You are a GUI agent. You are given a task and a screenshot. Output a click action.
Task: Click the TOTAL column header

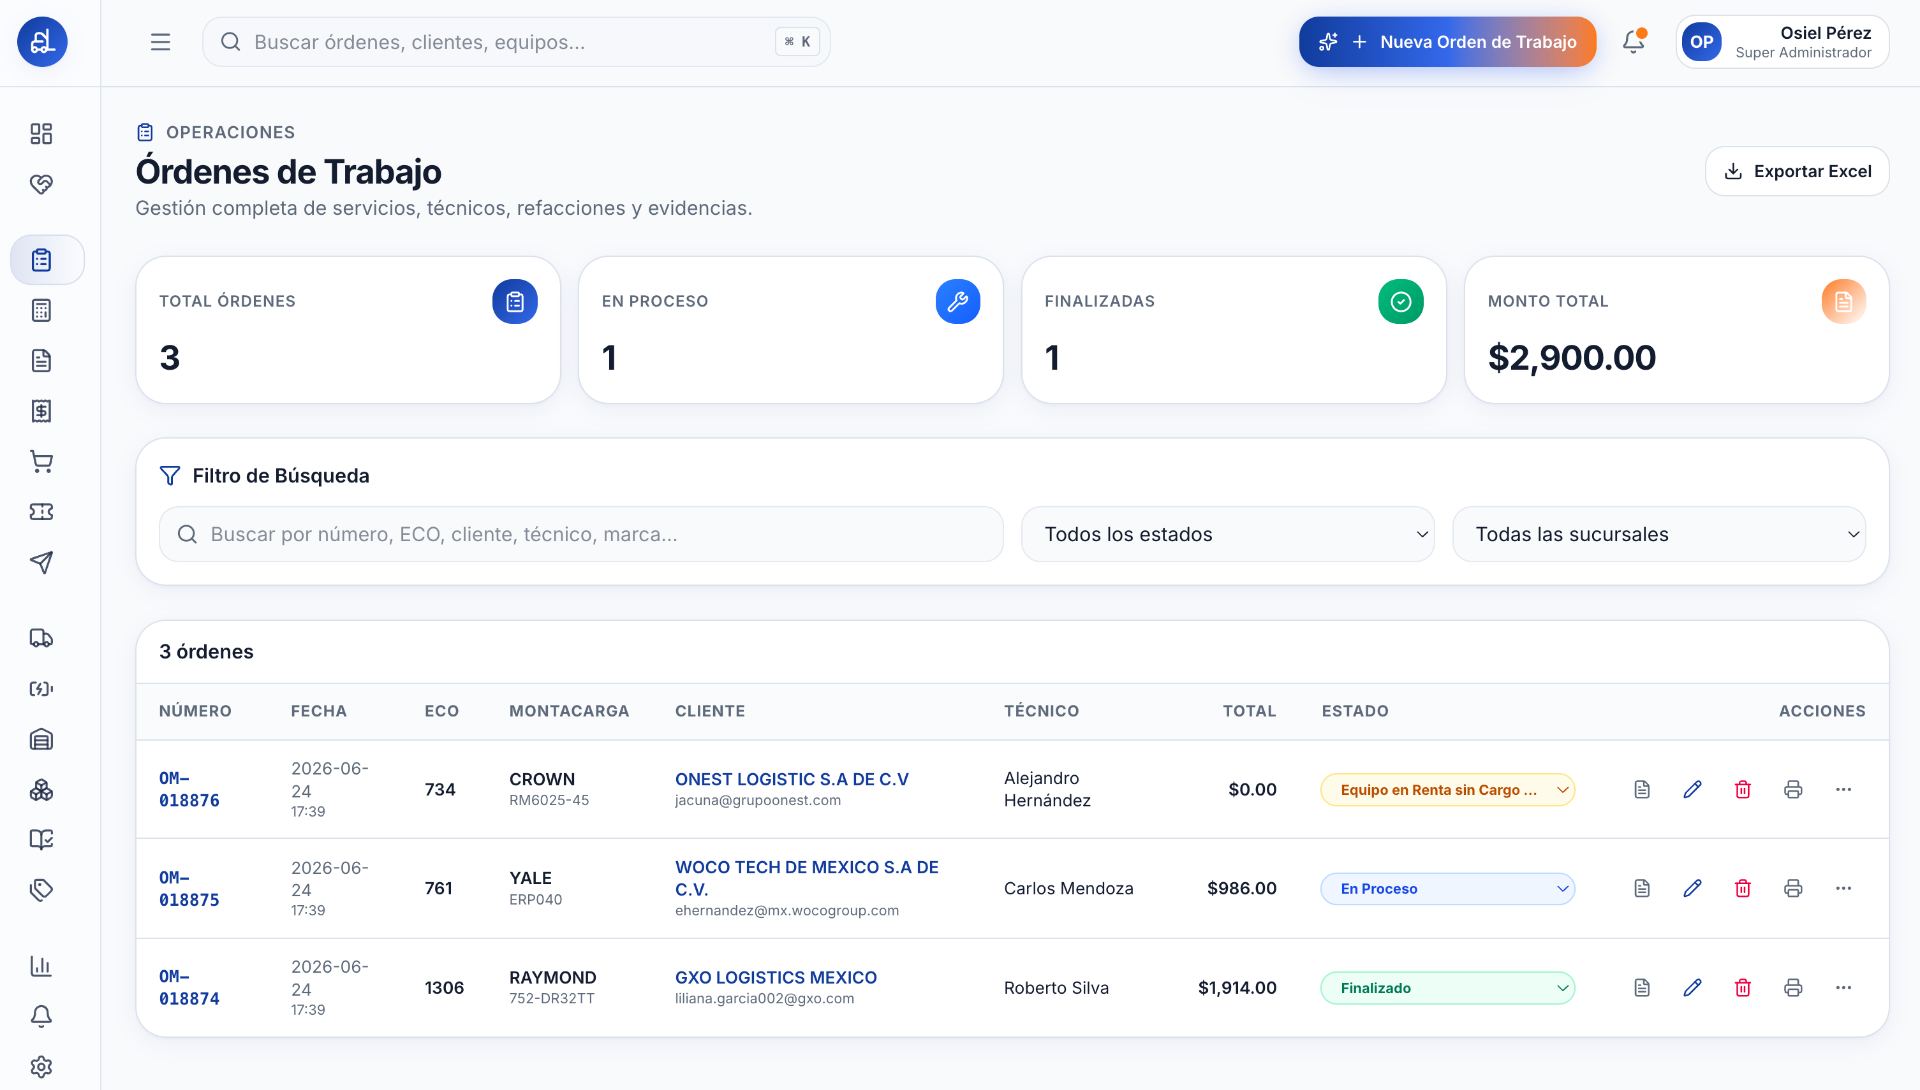tap(1249, 711)
